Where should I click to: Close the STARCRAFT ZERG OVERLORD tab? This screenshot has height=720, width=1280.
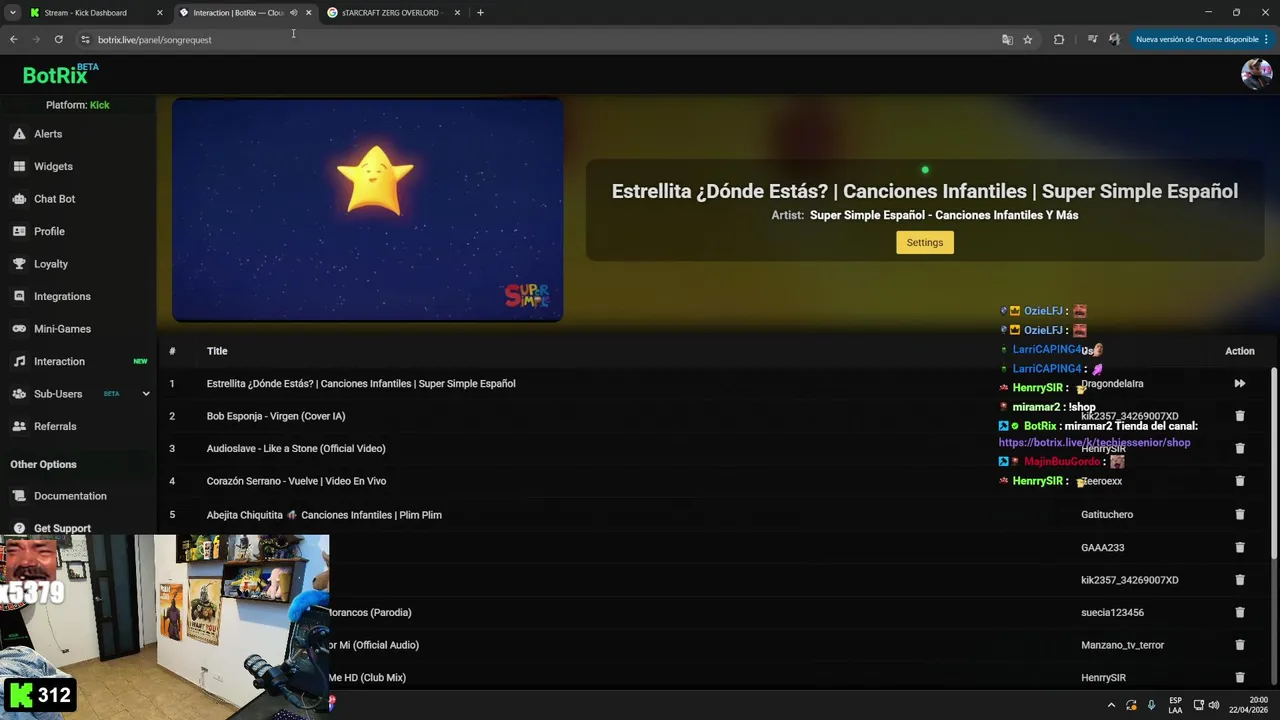coord(458,13)
